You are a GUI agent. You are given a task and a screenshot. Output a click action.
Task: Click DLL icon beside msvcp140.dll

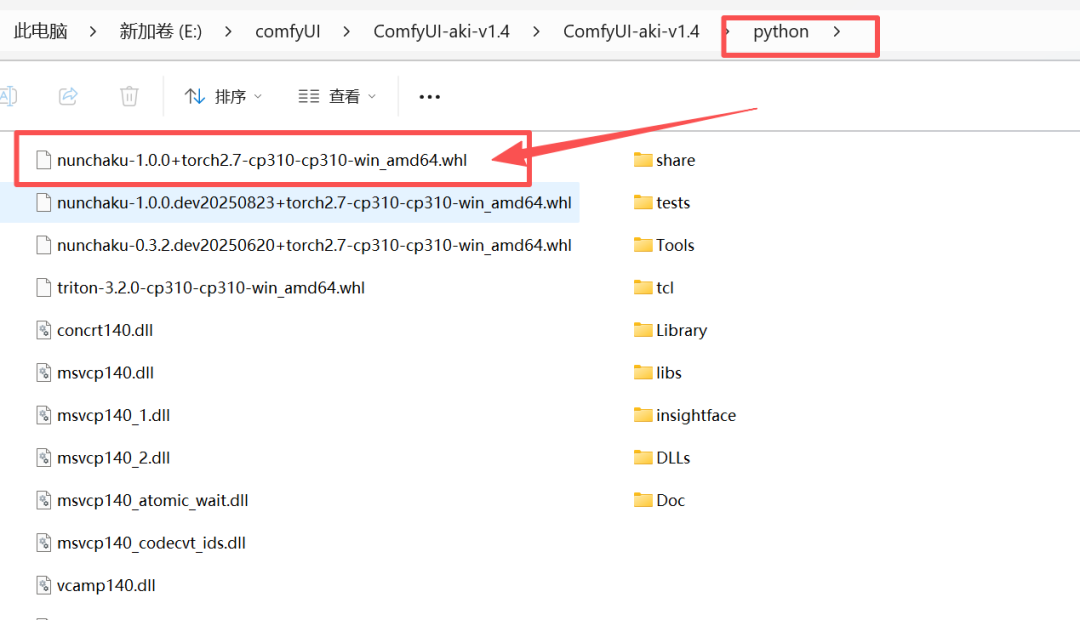point(43,373)
